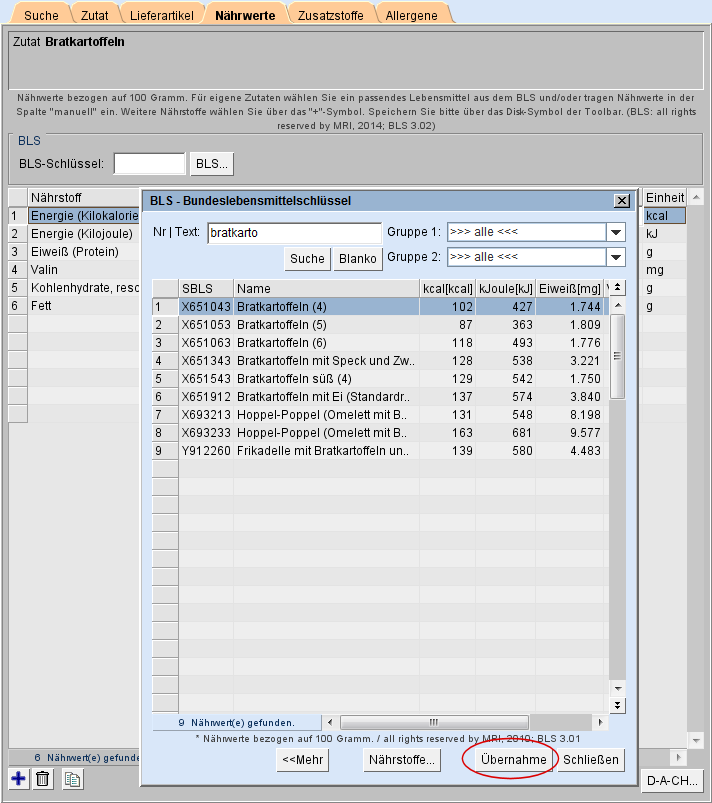The width and height of the screenshot is (712, 803).
Task: Select Energie (Kilokalorie) nutrient row
Action: click(75, 216)
